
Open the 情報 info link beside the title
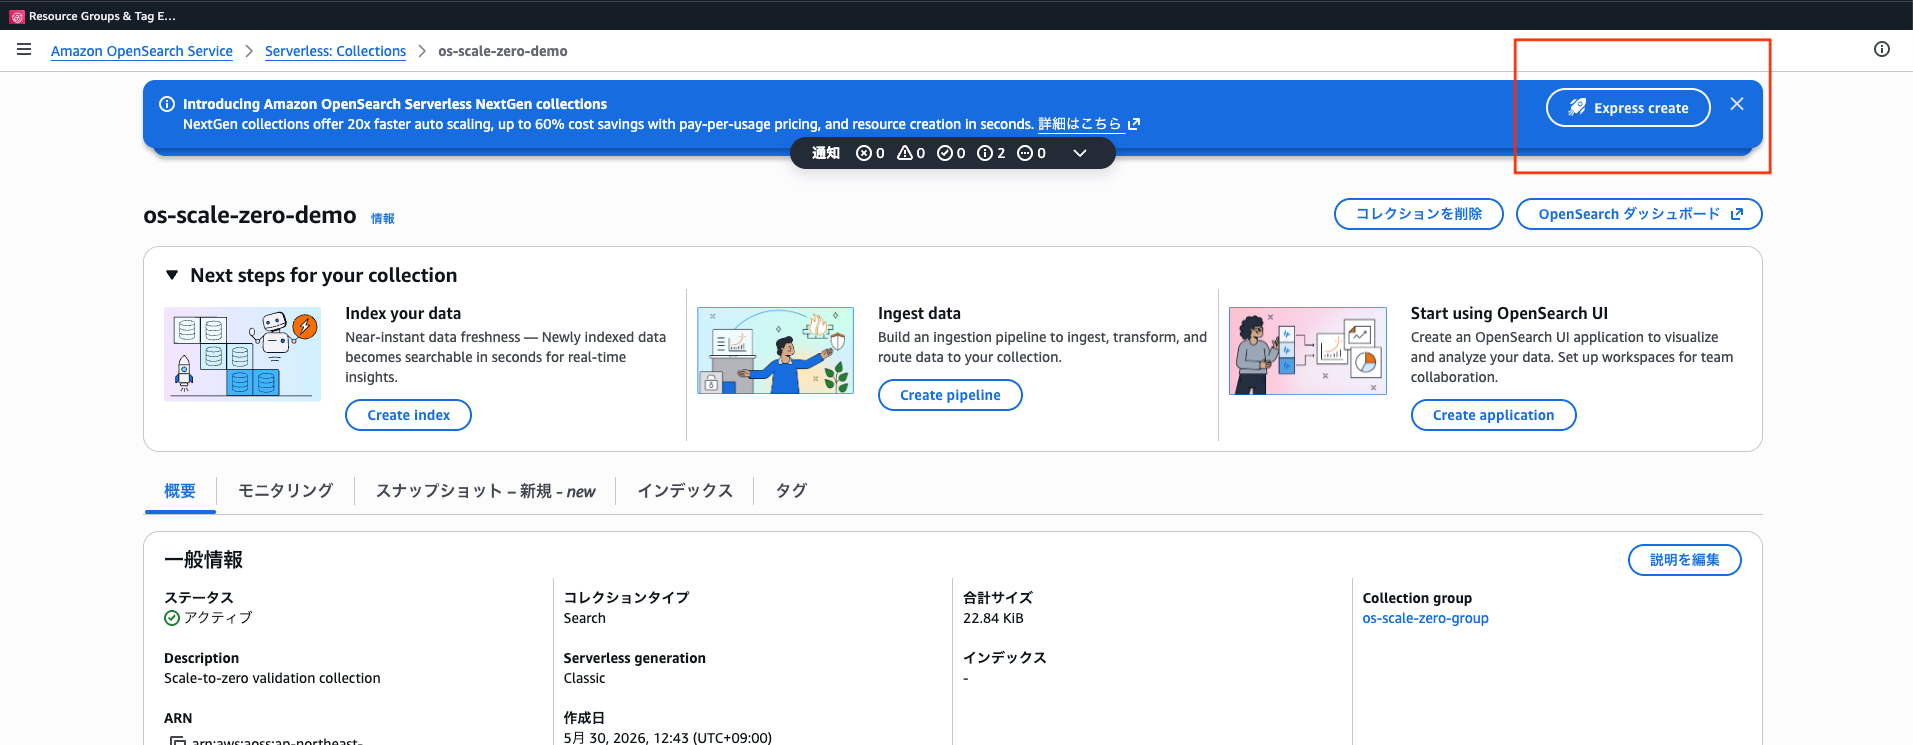(383, 218)
